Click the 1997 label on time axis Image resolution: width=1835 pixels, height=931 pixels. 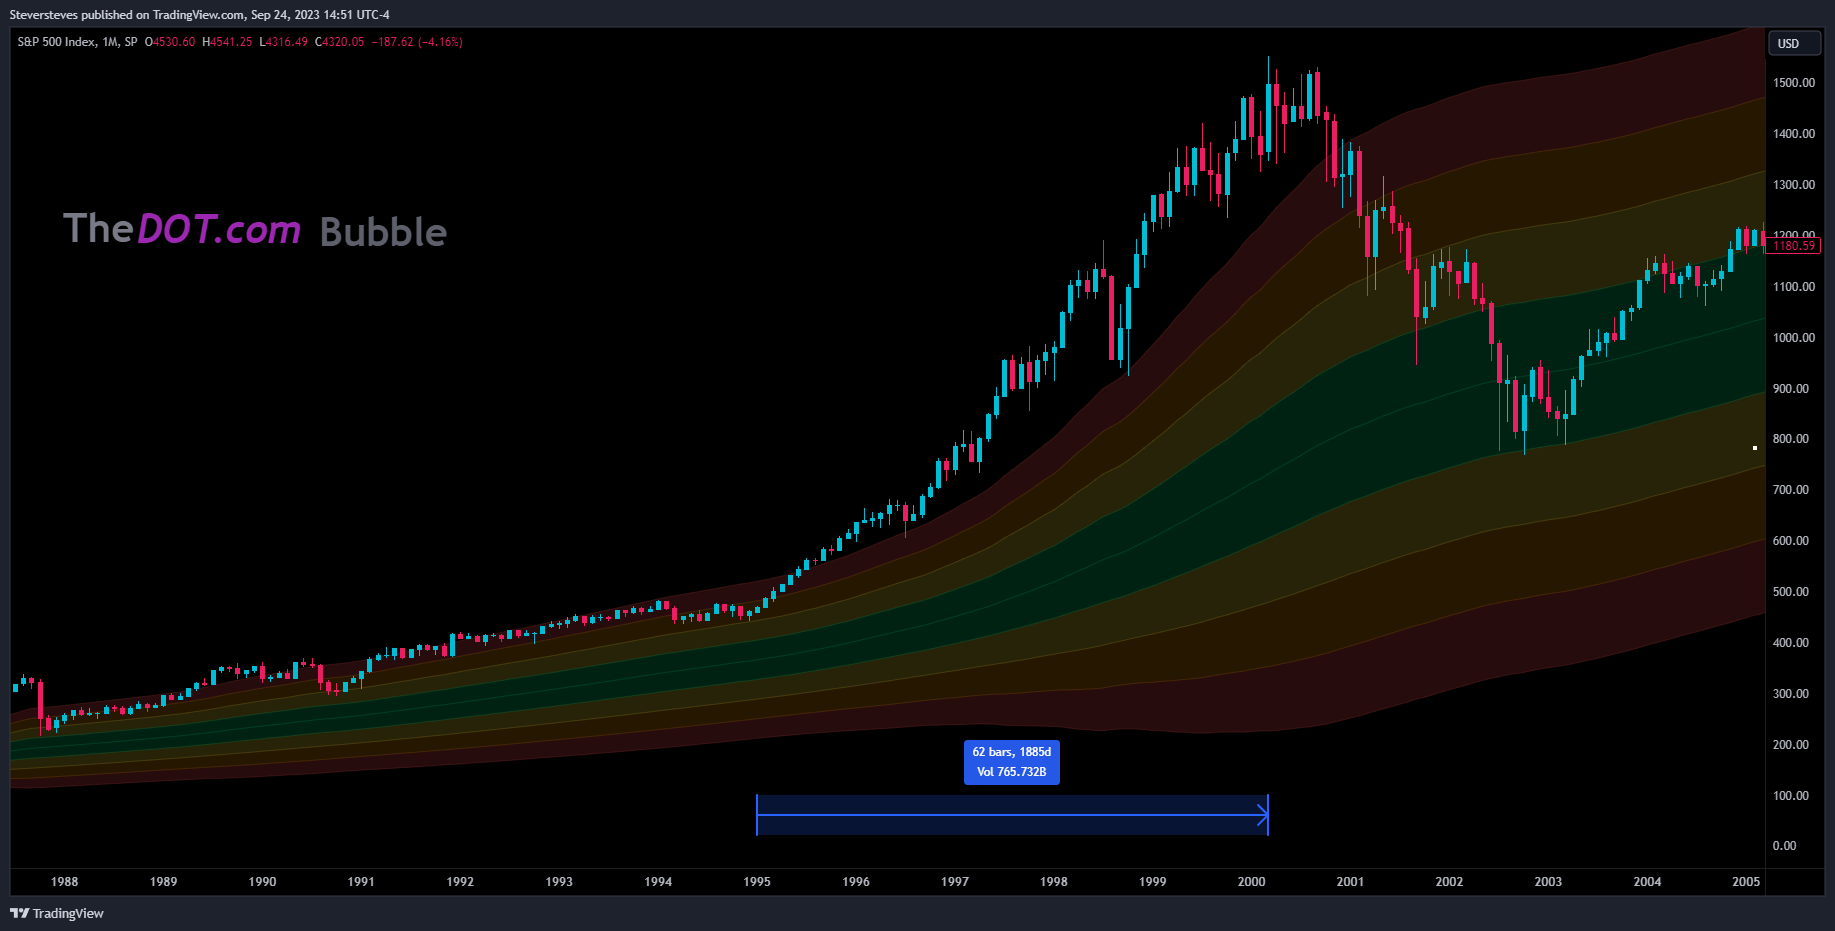956,882
